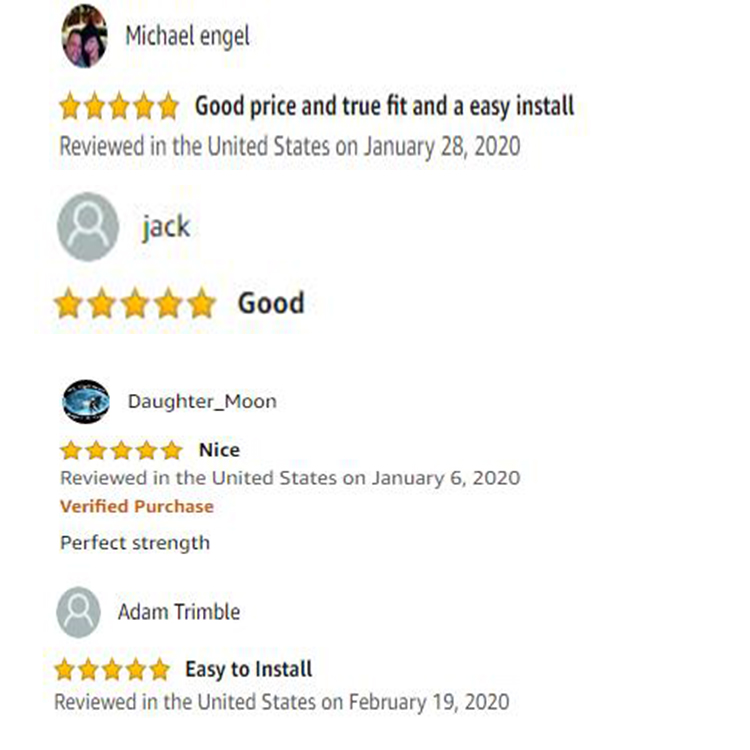This screenshot has height=750, width=750.
Task: Click star rating beside 'Easy to Install'
Action: pos(113,669)
